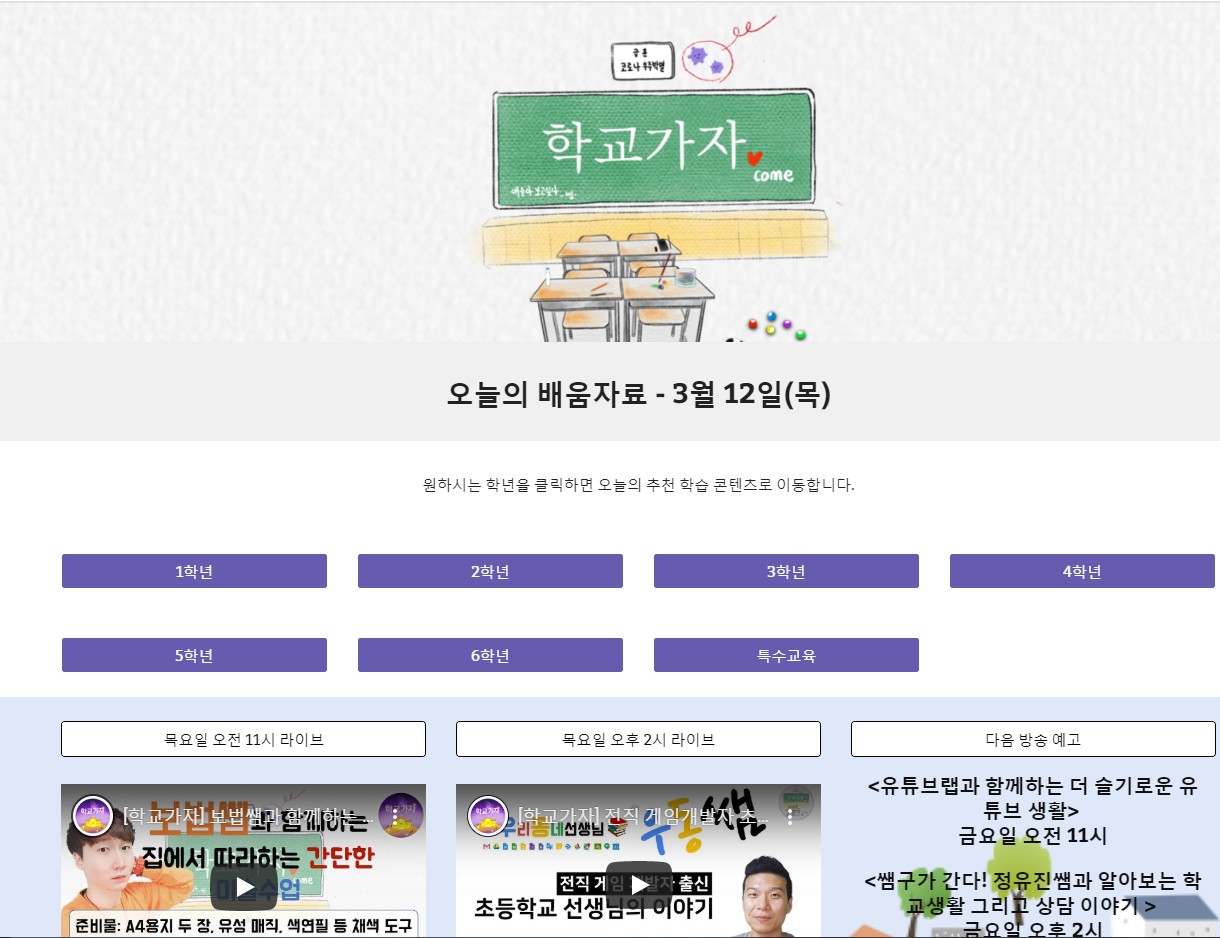
Task: Select the 4학년 grade button
Action: [1082, 571]
